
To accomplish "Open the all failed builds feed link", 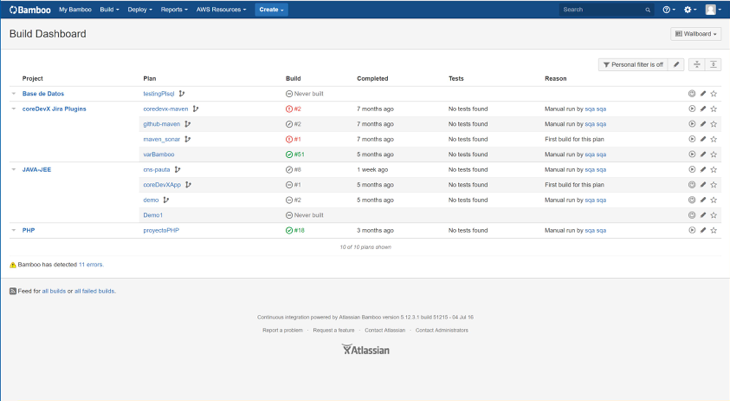I will 95,291.
